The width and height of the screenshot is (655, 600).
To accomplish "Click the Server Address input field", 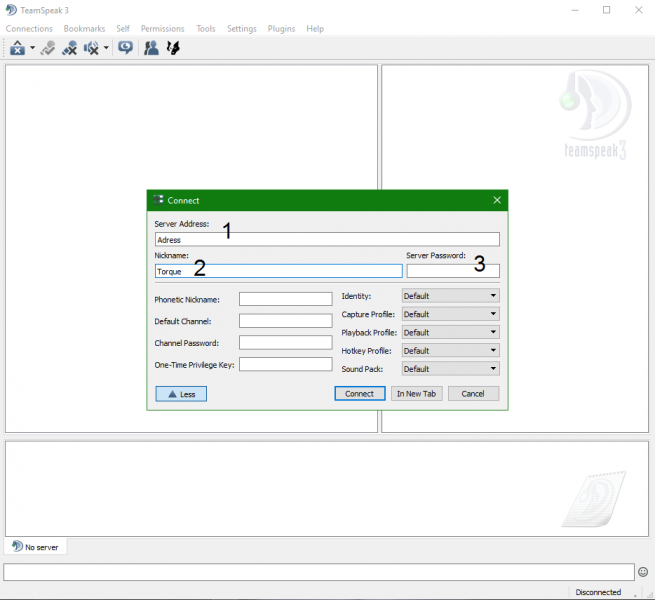I will pyautogui.click(x=327, y=239).
